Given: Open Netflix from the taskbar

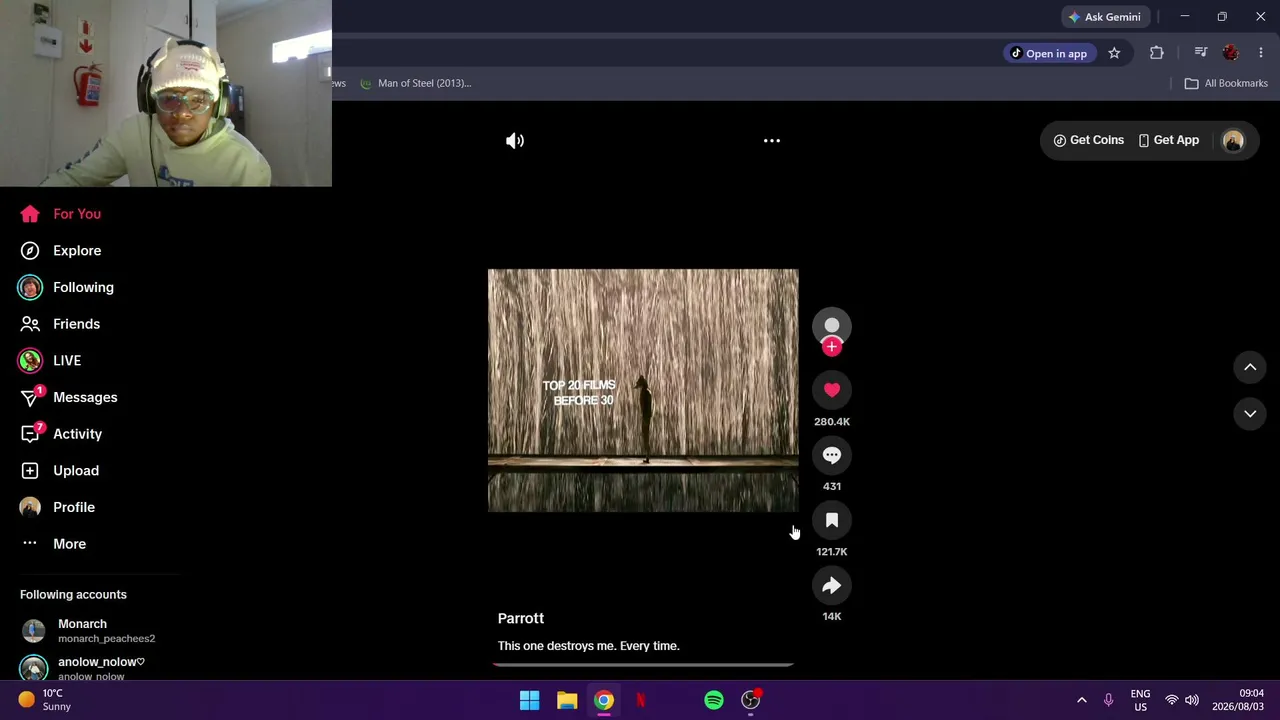Looking at the screenshot, I should click(x=641, y=701).
